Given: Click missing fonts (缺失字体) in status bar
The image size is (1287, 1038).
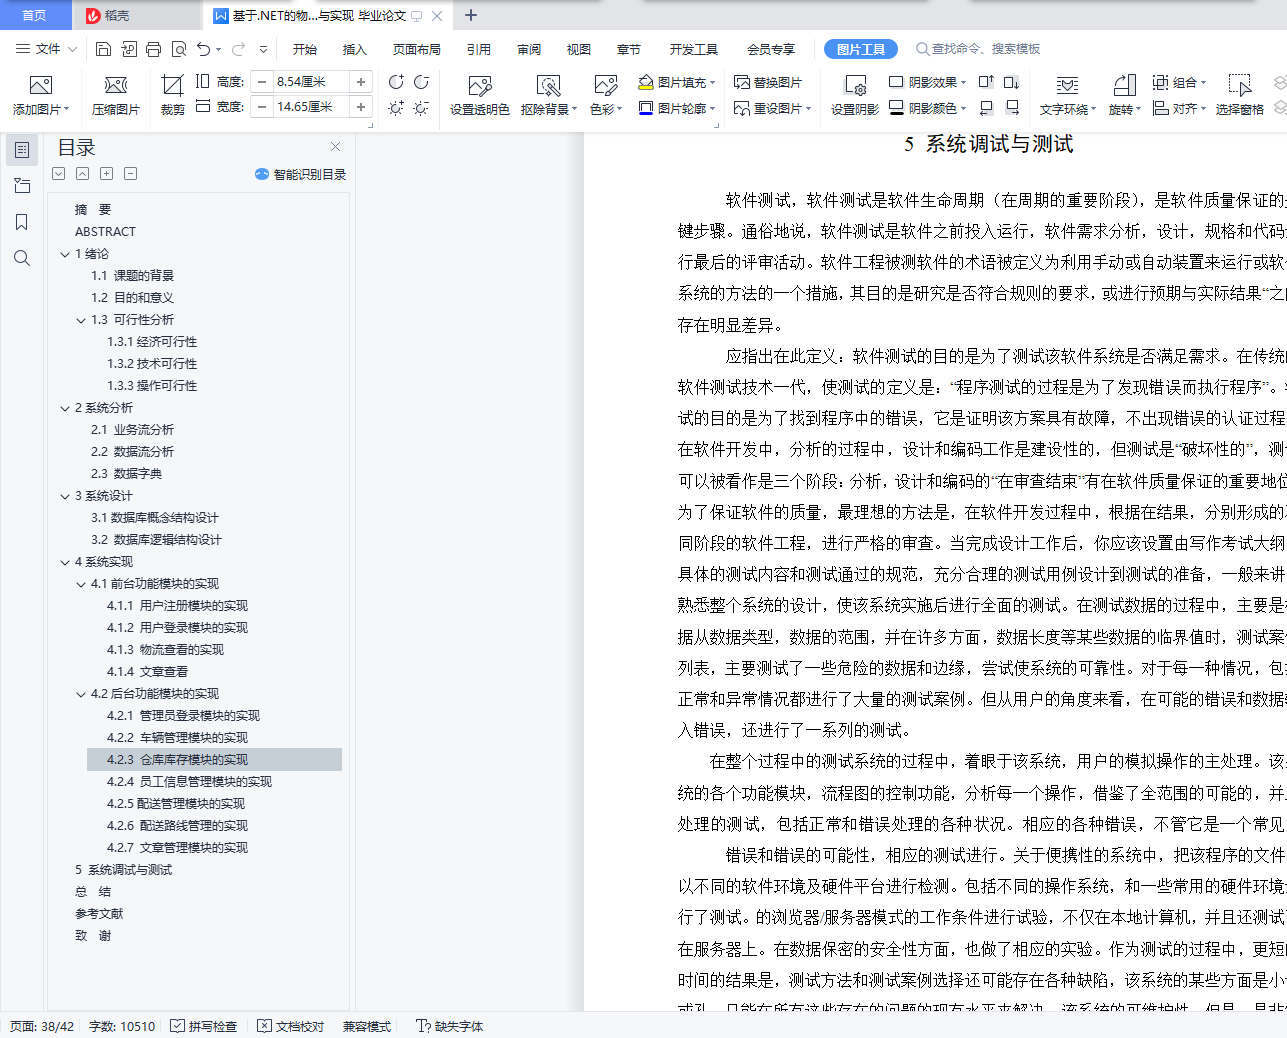Looking at the screenshot, I should (x=450, y=1026).
